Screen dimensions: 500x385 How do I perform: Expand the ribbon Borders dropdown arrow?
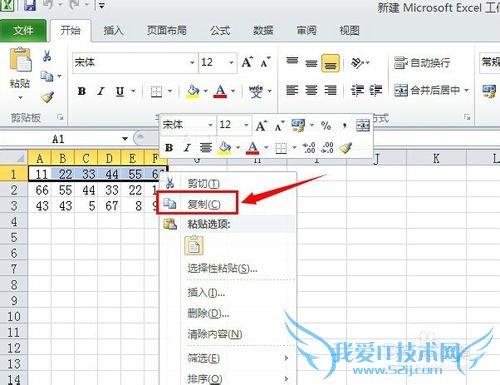[x=170, y=91]
